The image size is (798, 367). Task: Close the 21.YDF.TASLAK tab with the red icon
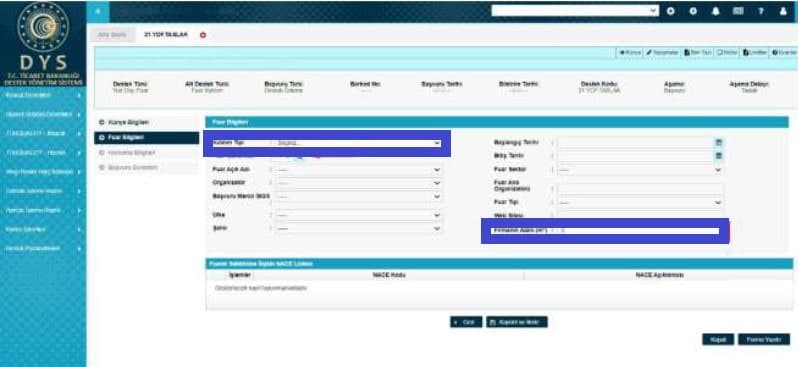pyautogui.click(x=203, y=35)
